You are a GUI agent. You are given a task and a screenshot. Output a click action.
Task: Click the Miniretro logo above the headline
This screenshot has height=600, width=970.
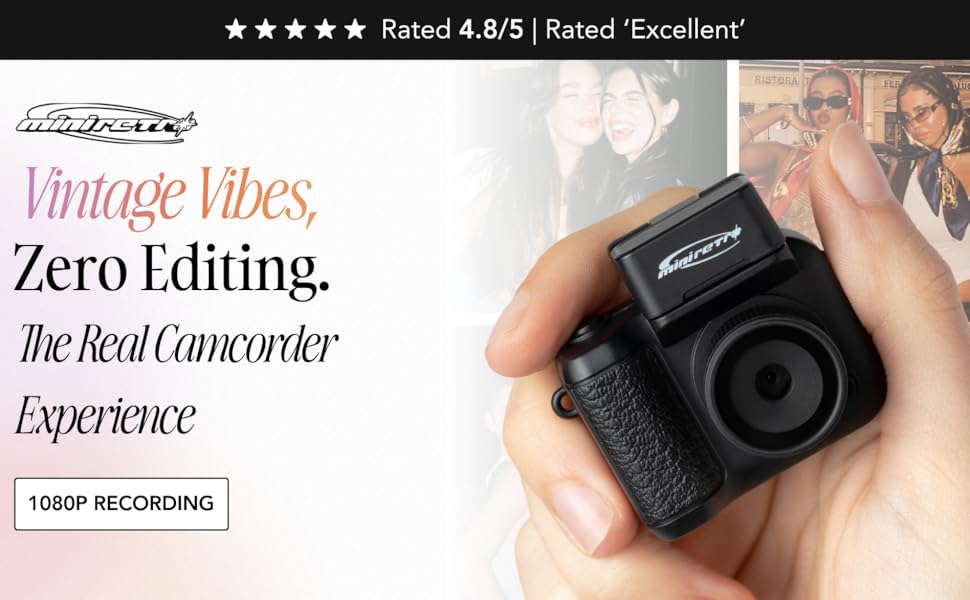click(x=106, y=122)
